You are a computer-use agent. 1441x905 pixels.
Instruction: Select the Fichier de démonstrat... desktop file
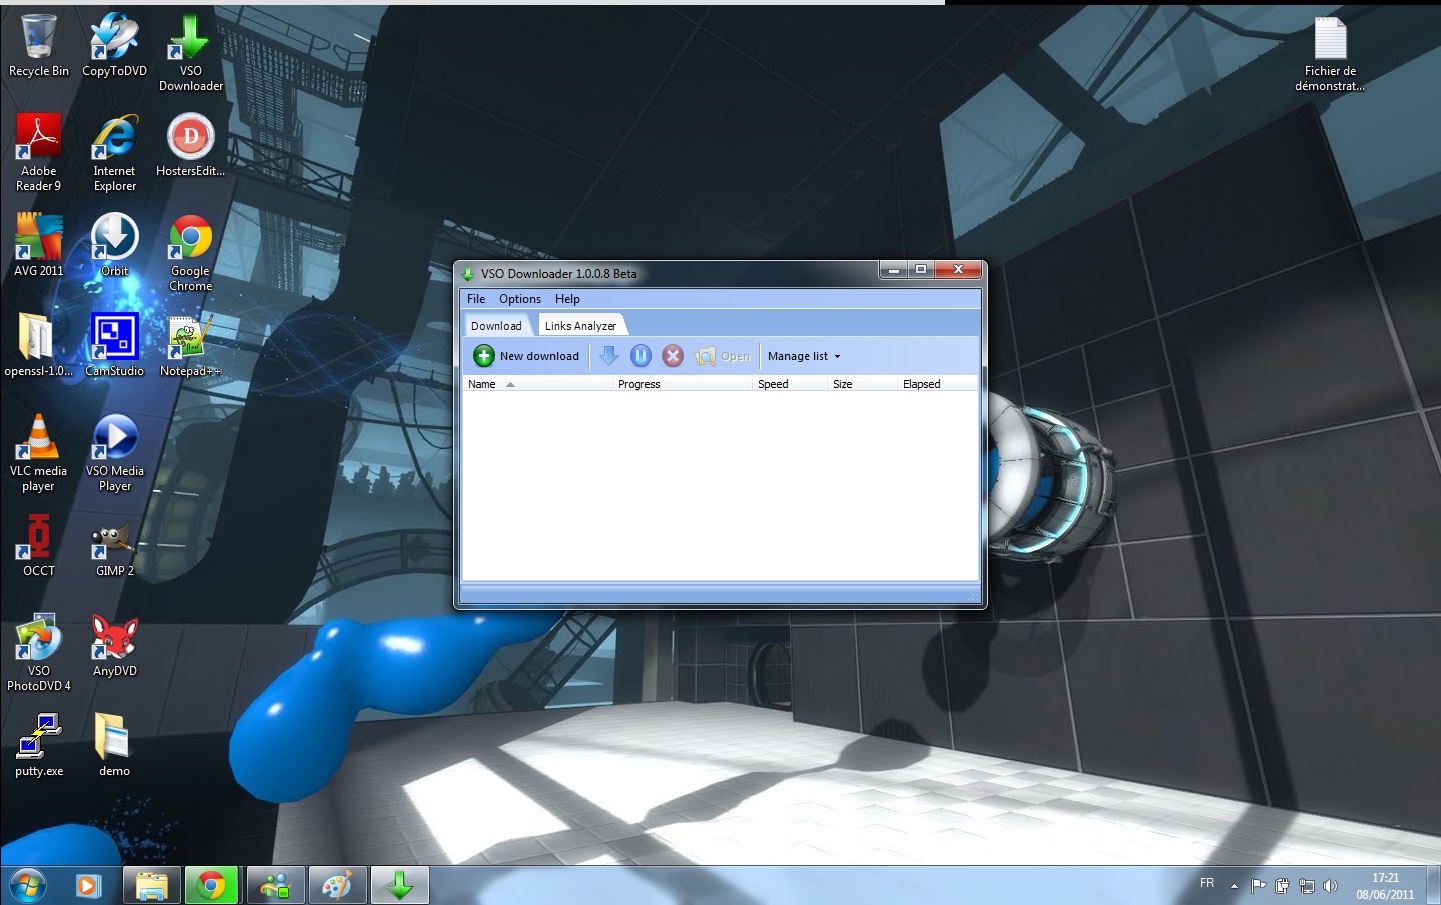[x=1330, y=54]
